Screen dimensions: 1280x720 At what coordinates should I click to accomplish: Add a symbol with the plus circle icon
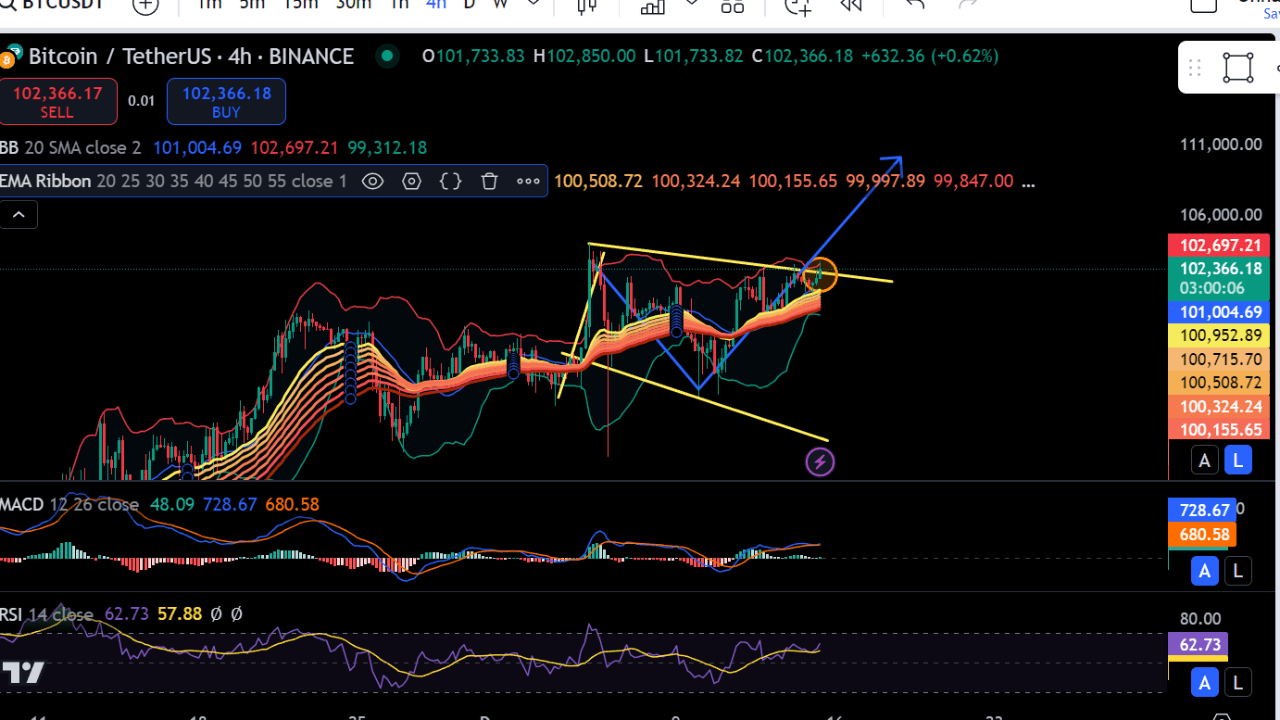point(146,5)
